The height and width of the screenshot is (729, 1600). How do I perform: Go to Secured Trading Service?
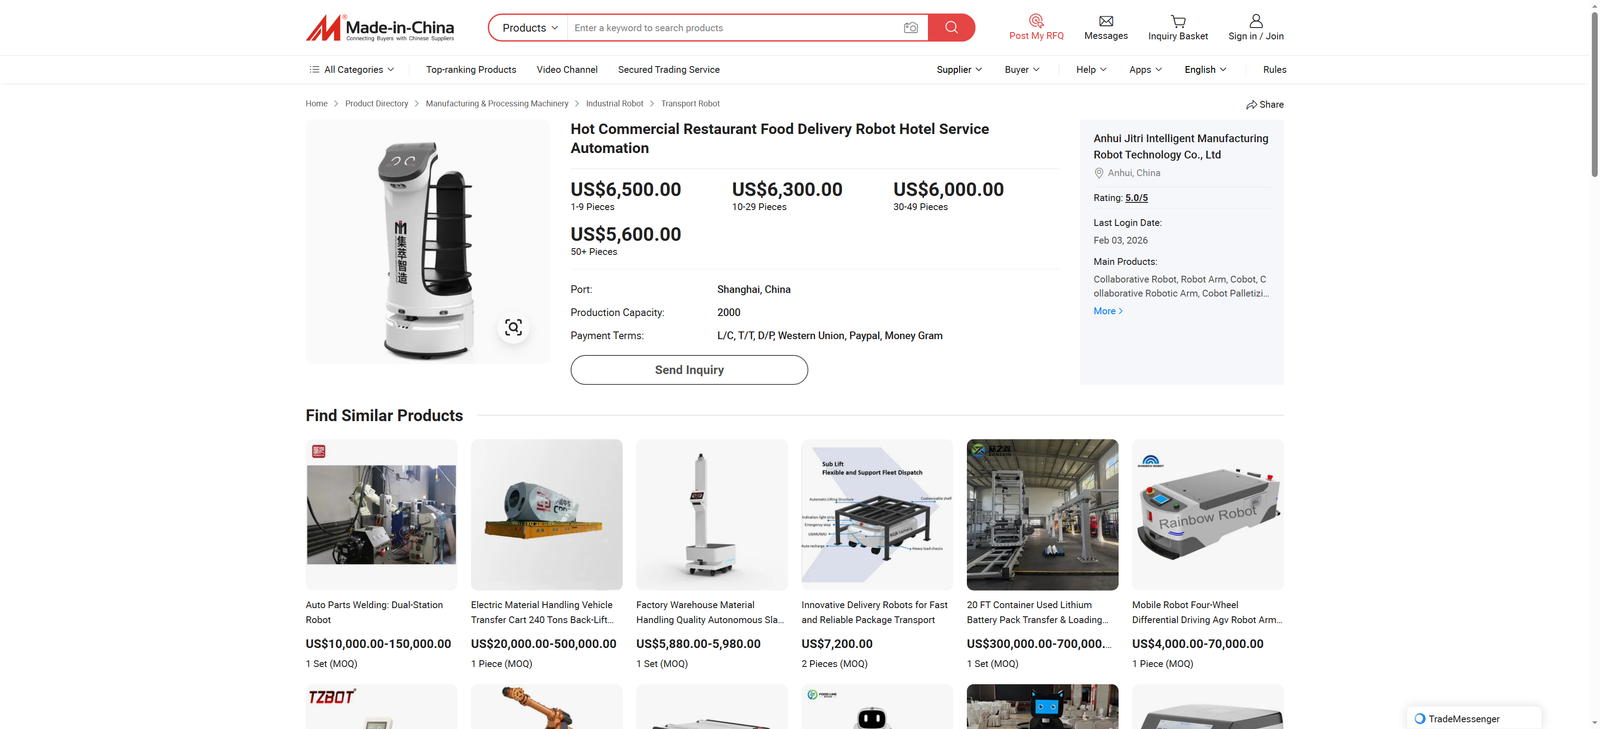tap(668, 70)
